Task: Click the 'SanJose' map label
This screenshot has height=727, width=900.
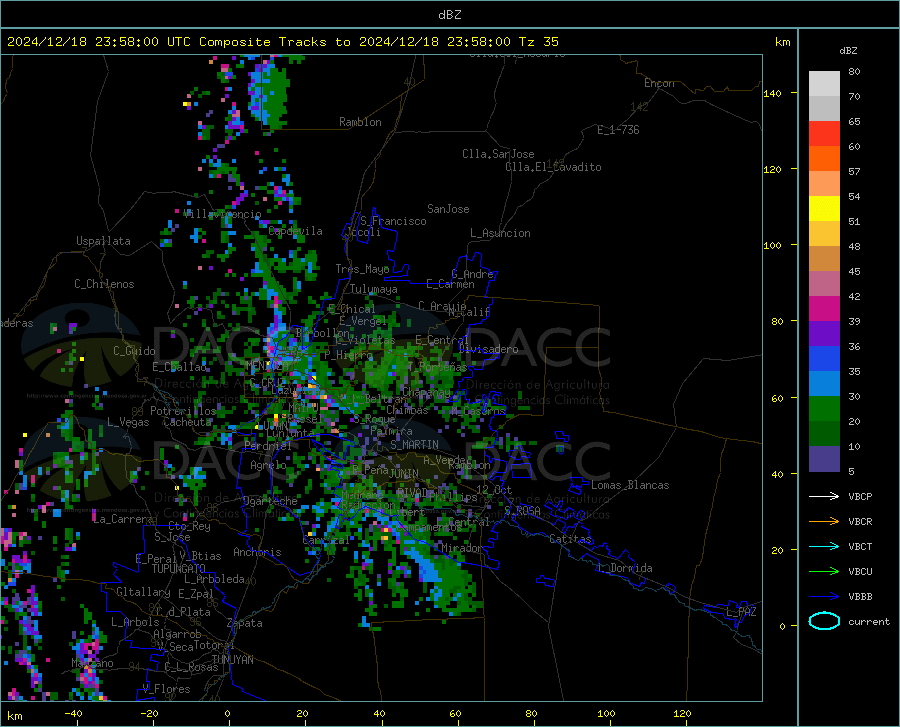Action: [448, 209]
